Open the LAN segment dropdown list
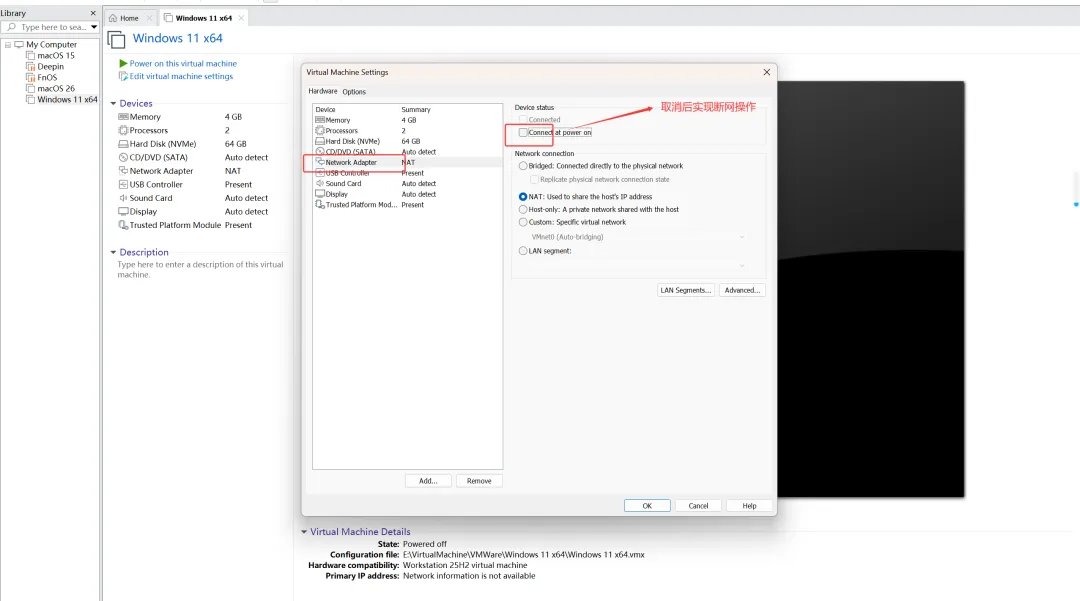The width and height of the screenshot is (1080, 601). coord(638,266)
